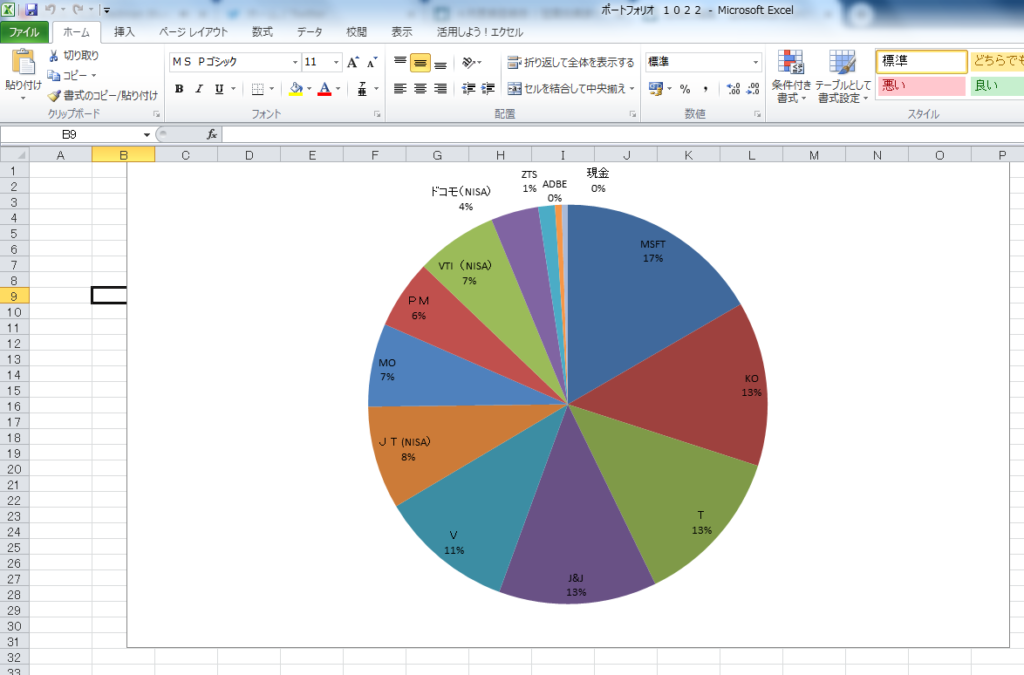
Task: Open Conditional Formatting icon menu
Action: [x=791, y=63]
